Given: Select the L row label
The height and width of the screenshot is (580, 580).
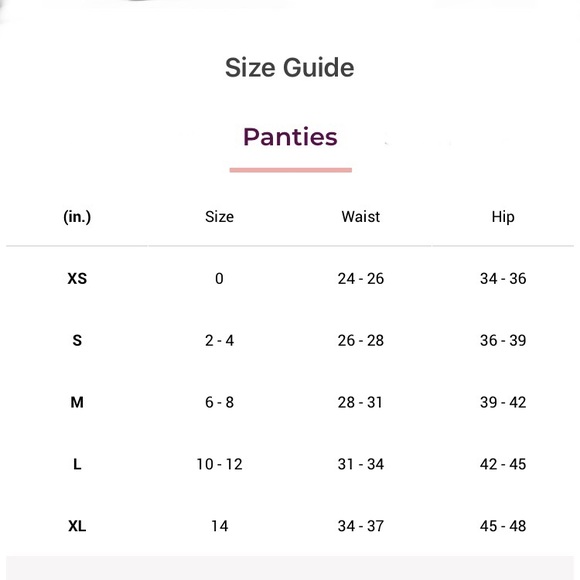Looking at the screenshot, I should point(77,464).
